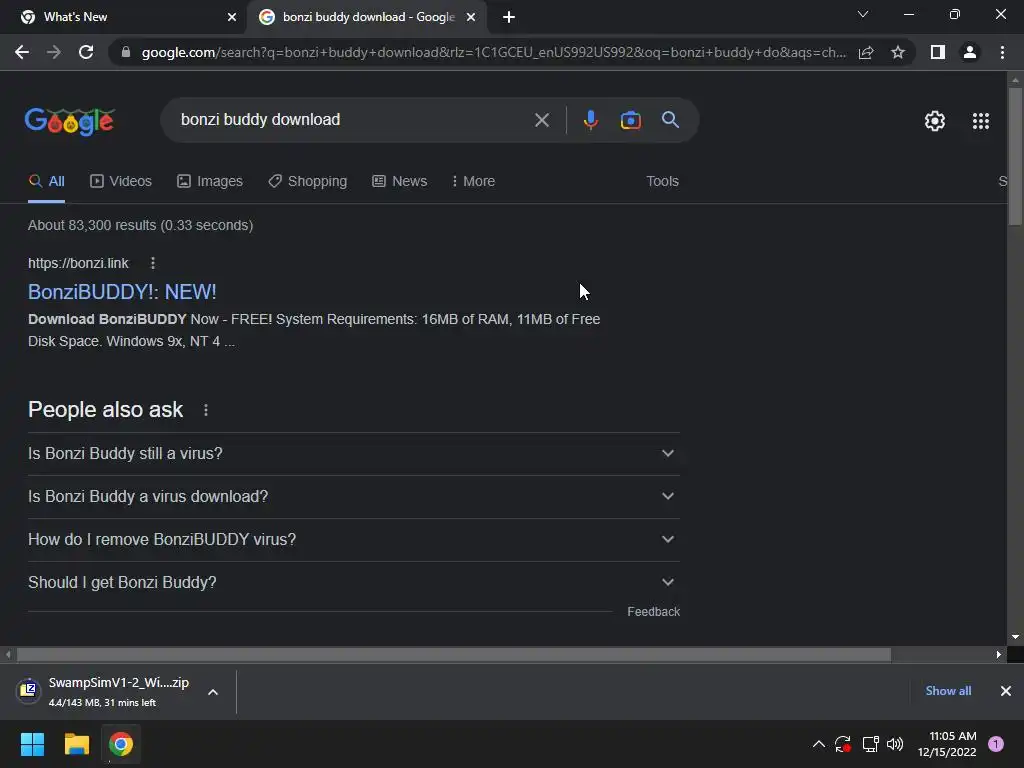
Task: Open Chrome three-dot menu
Action: [x=1002, y=52]
